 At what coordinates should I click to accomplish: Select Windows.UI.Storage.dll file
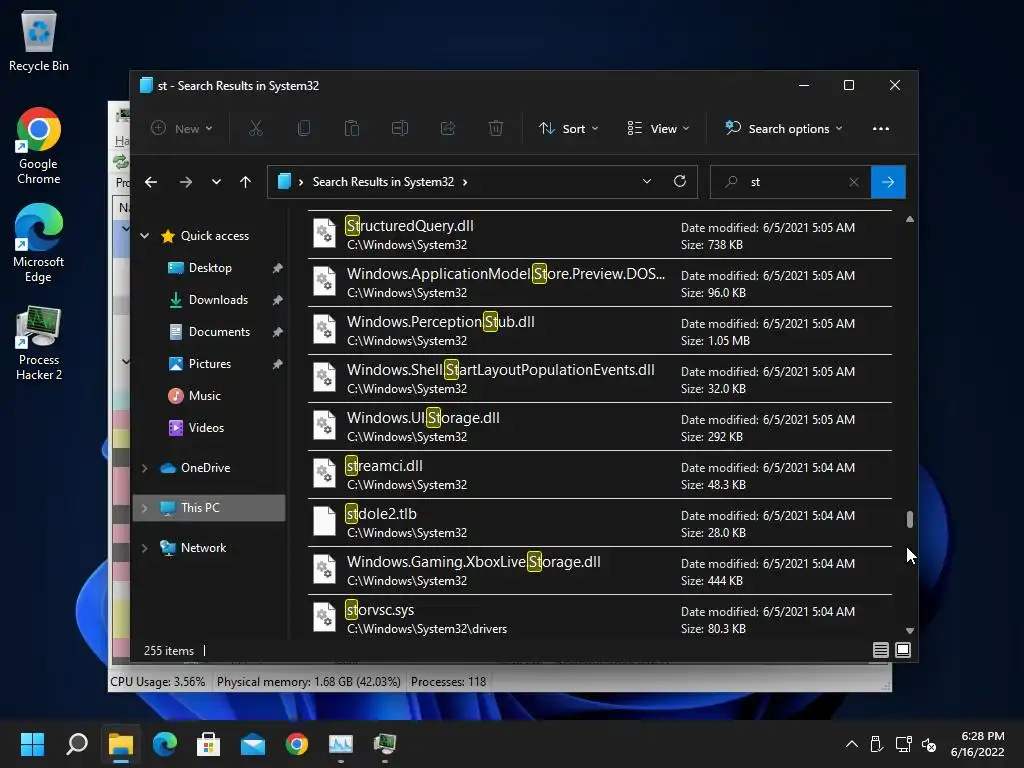600,426
